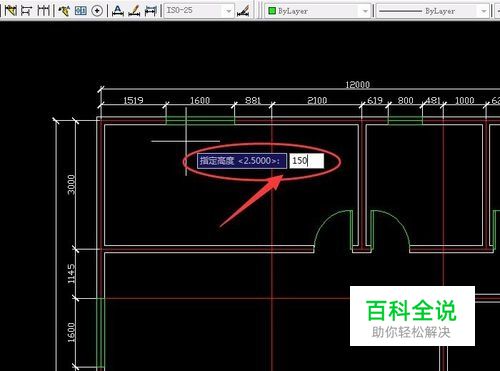Click the Dimension Update icon
This screenshot has height=371, width=500.
151,11
